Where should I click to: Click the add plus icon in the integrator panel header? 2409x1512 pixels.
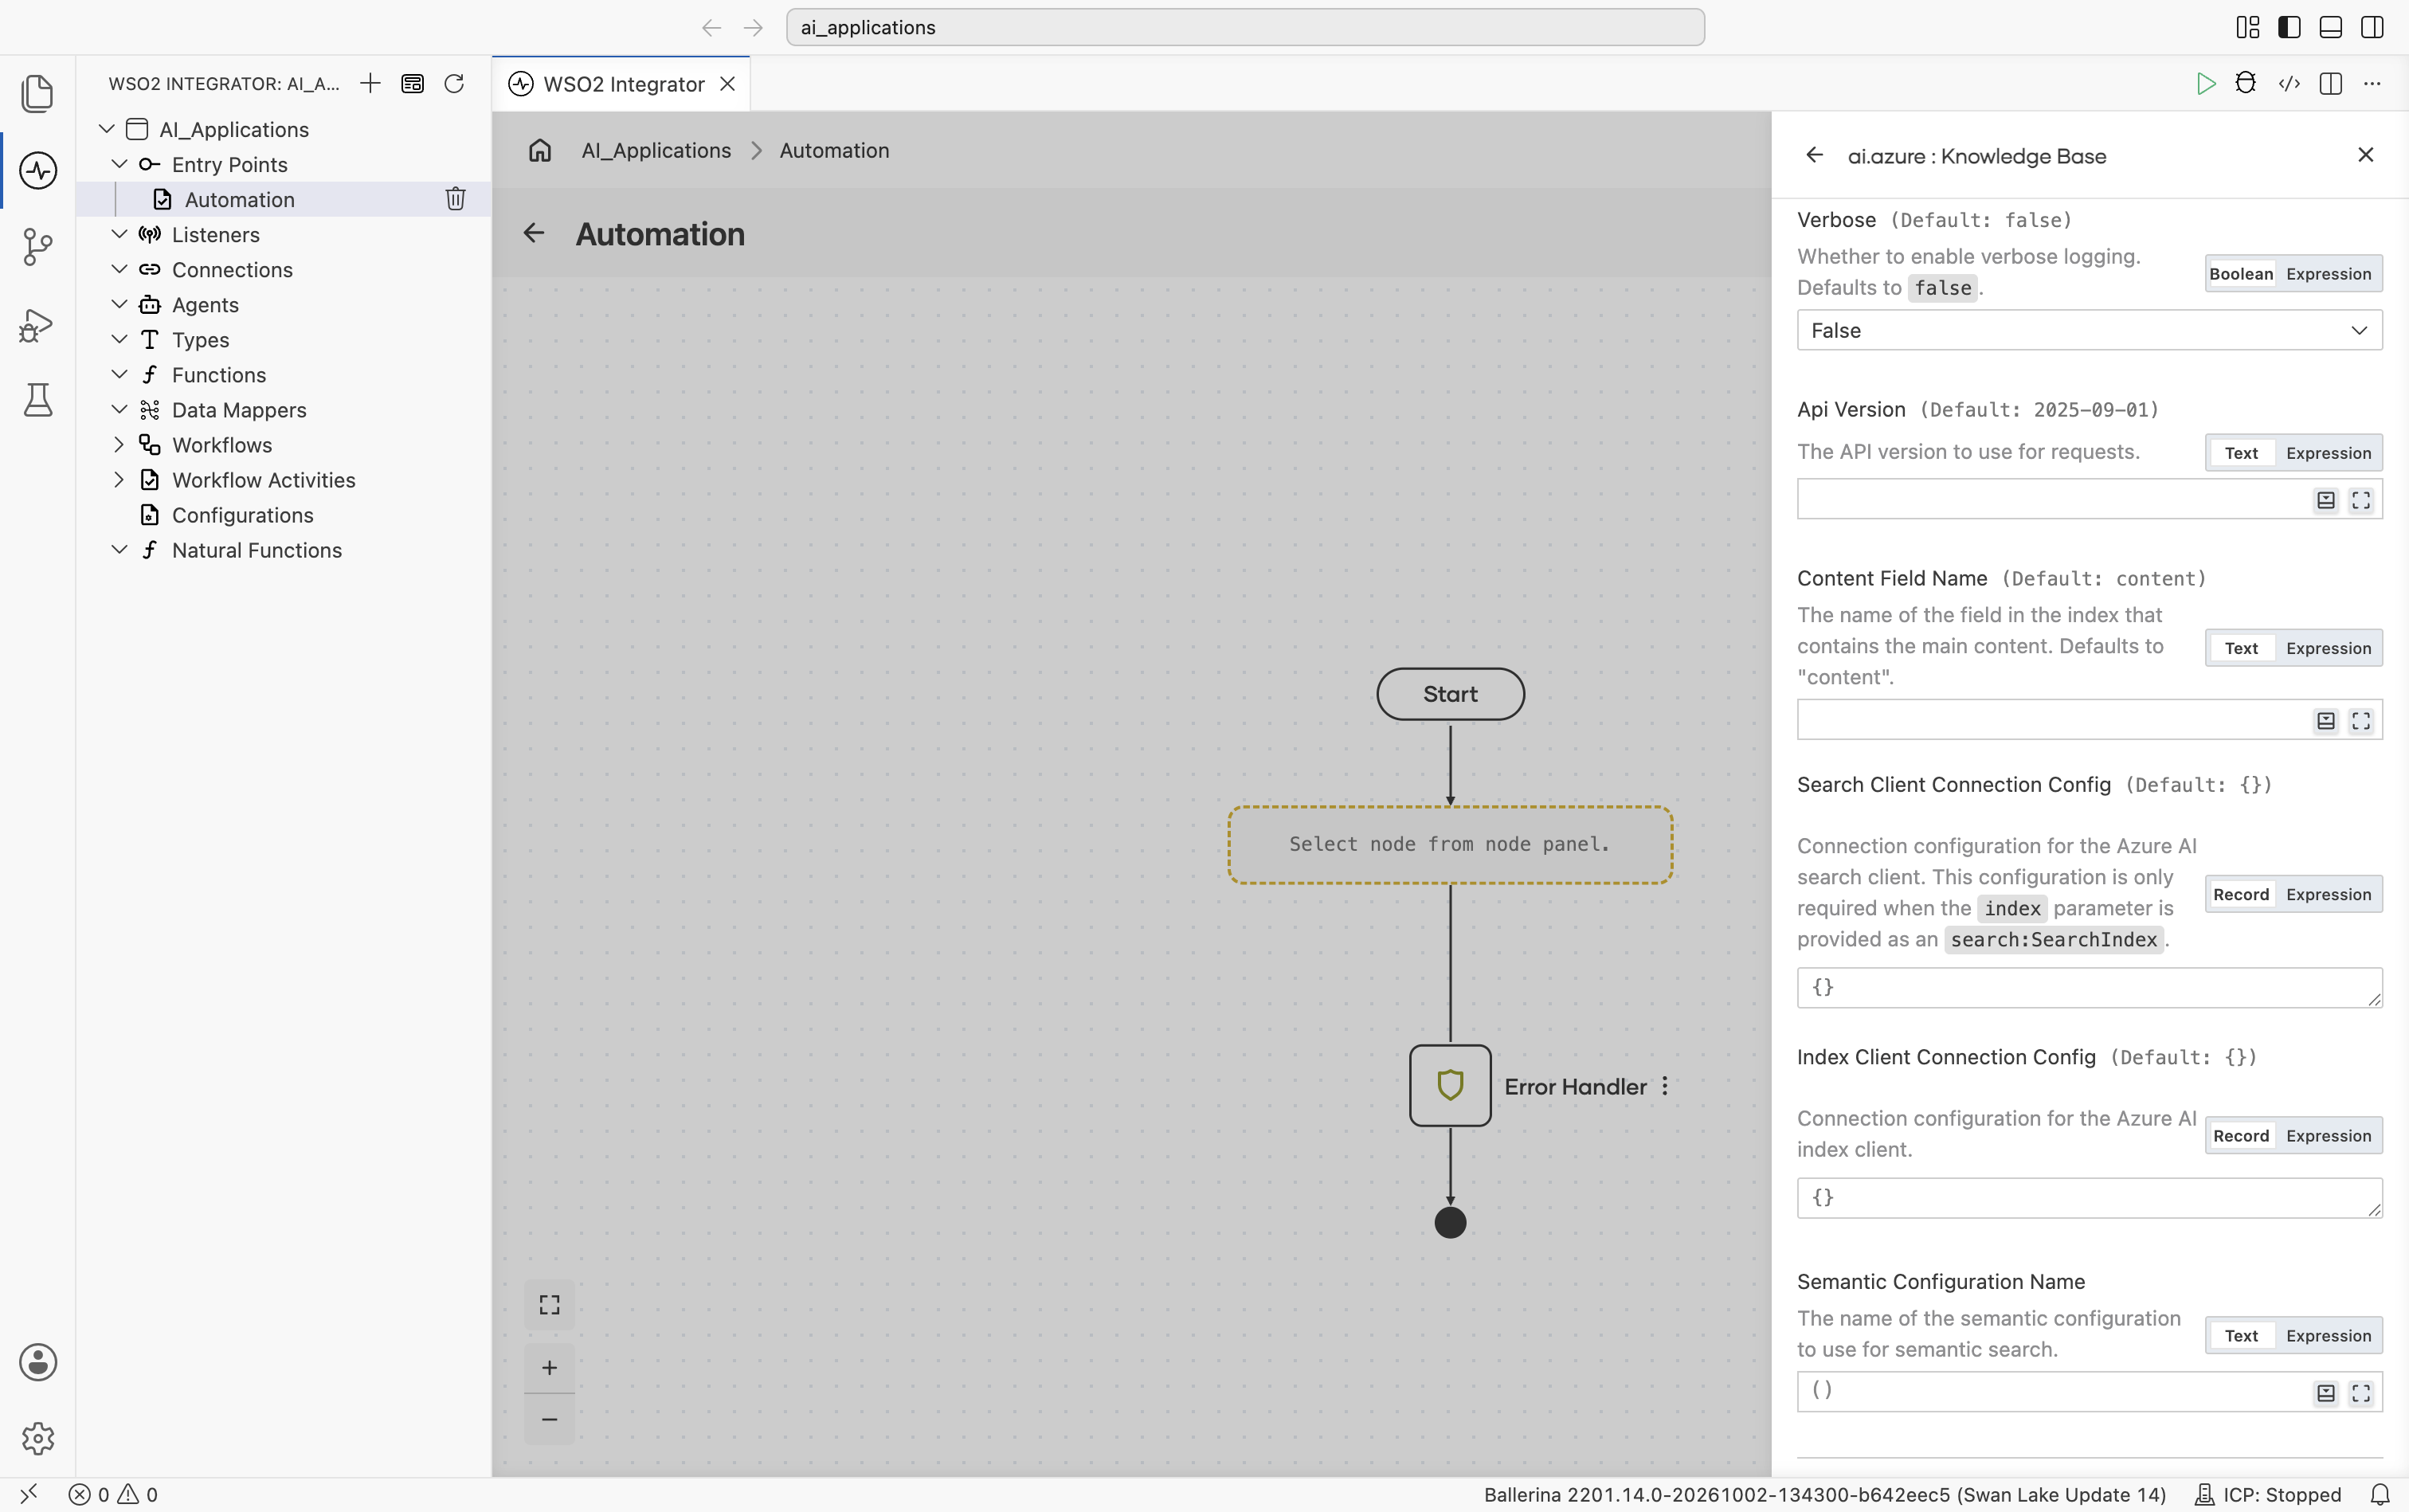pyautogui.click(x=370, y=83)
